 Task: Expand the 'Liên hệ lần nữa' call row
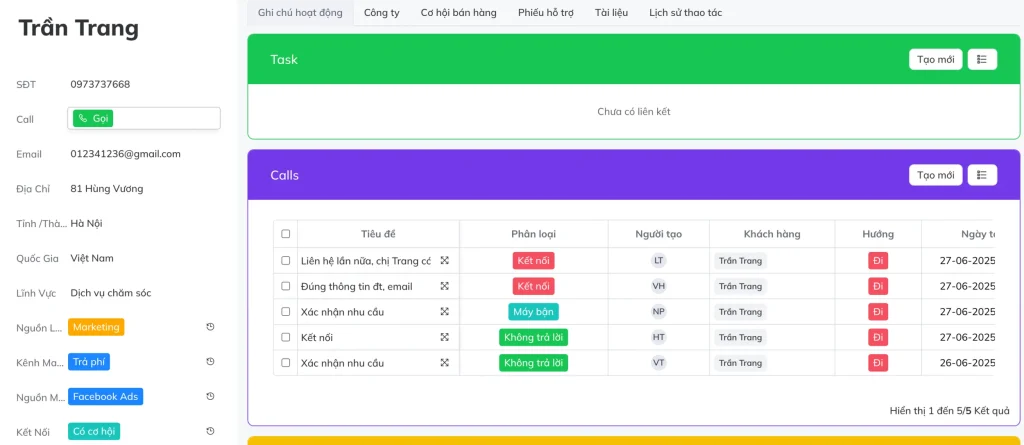pos(445,261)
